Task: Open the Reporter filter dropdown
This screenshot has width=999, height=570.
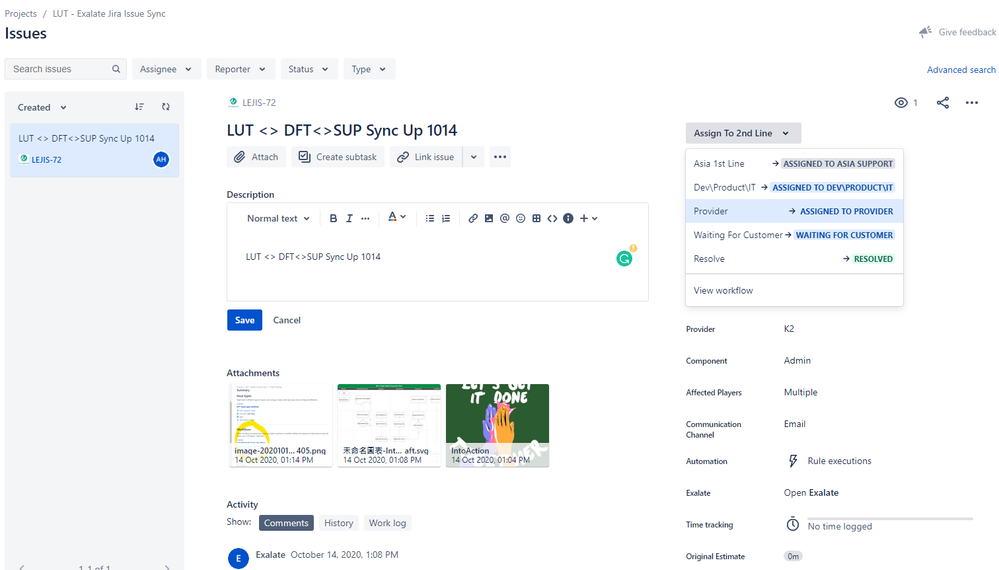Action: pyautogui.click(x=240, y=69)
